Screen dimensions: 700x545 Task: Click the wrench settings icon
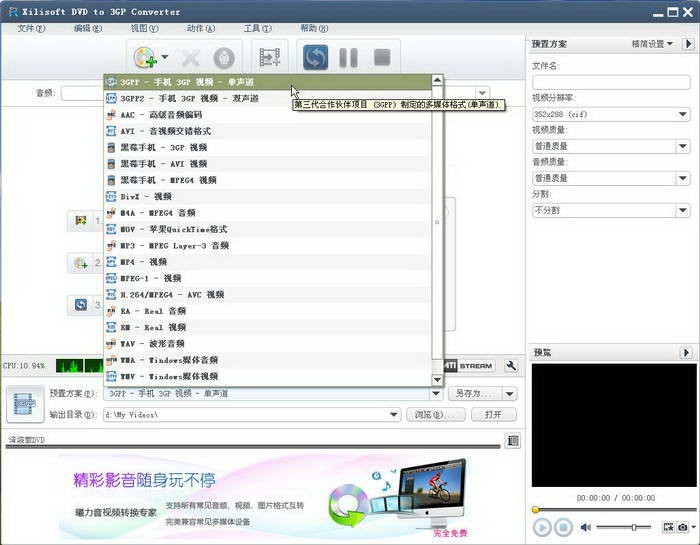pos(511,366)
